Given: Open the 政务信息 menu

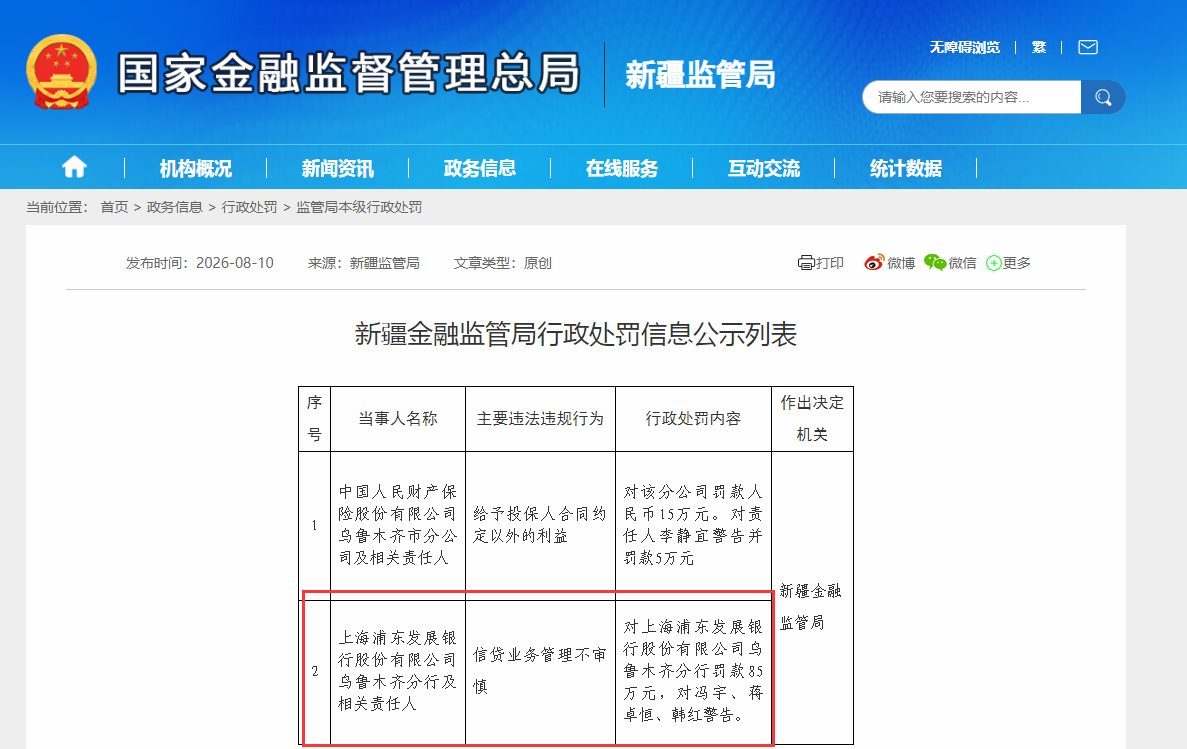Looking at the screenshot, I should 480,168.
